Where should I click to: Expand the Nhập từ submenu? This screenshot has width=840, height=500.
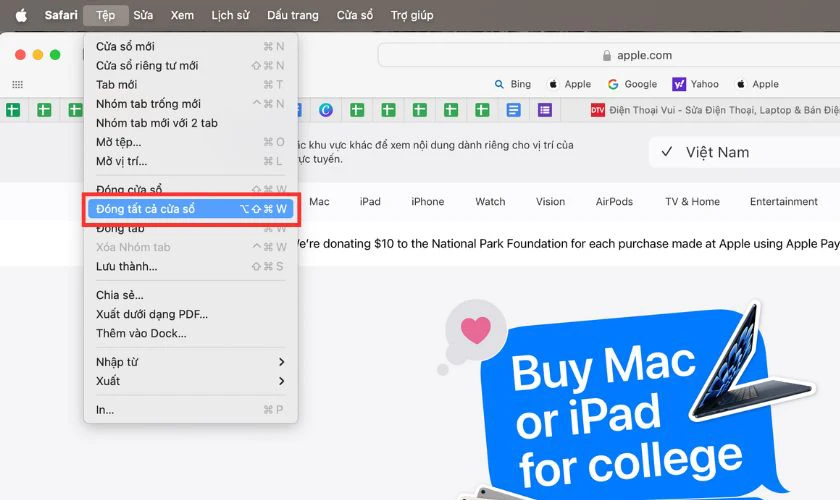click(x=190, y=362)
